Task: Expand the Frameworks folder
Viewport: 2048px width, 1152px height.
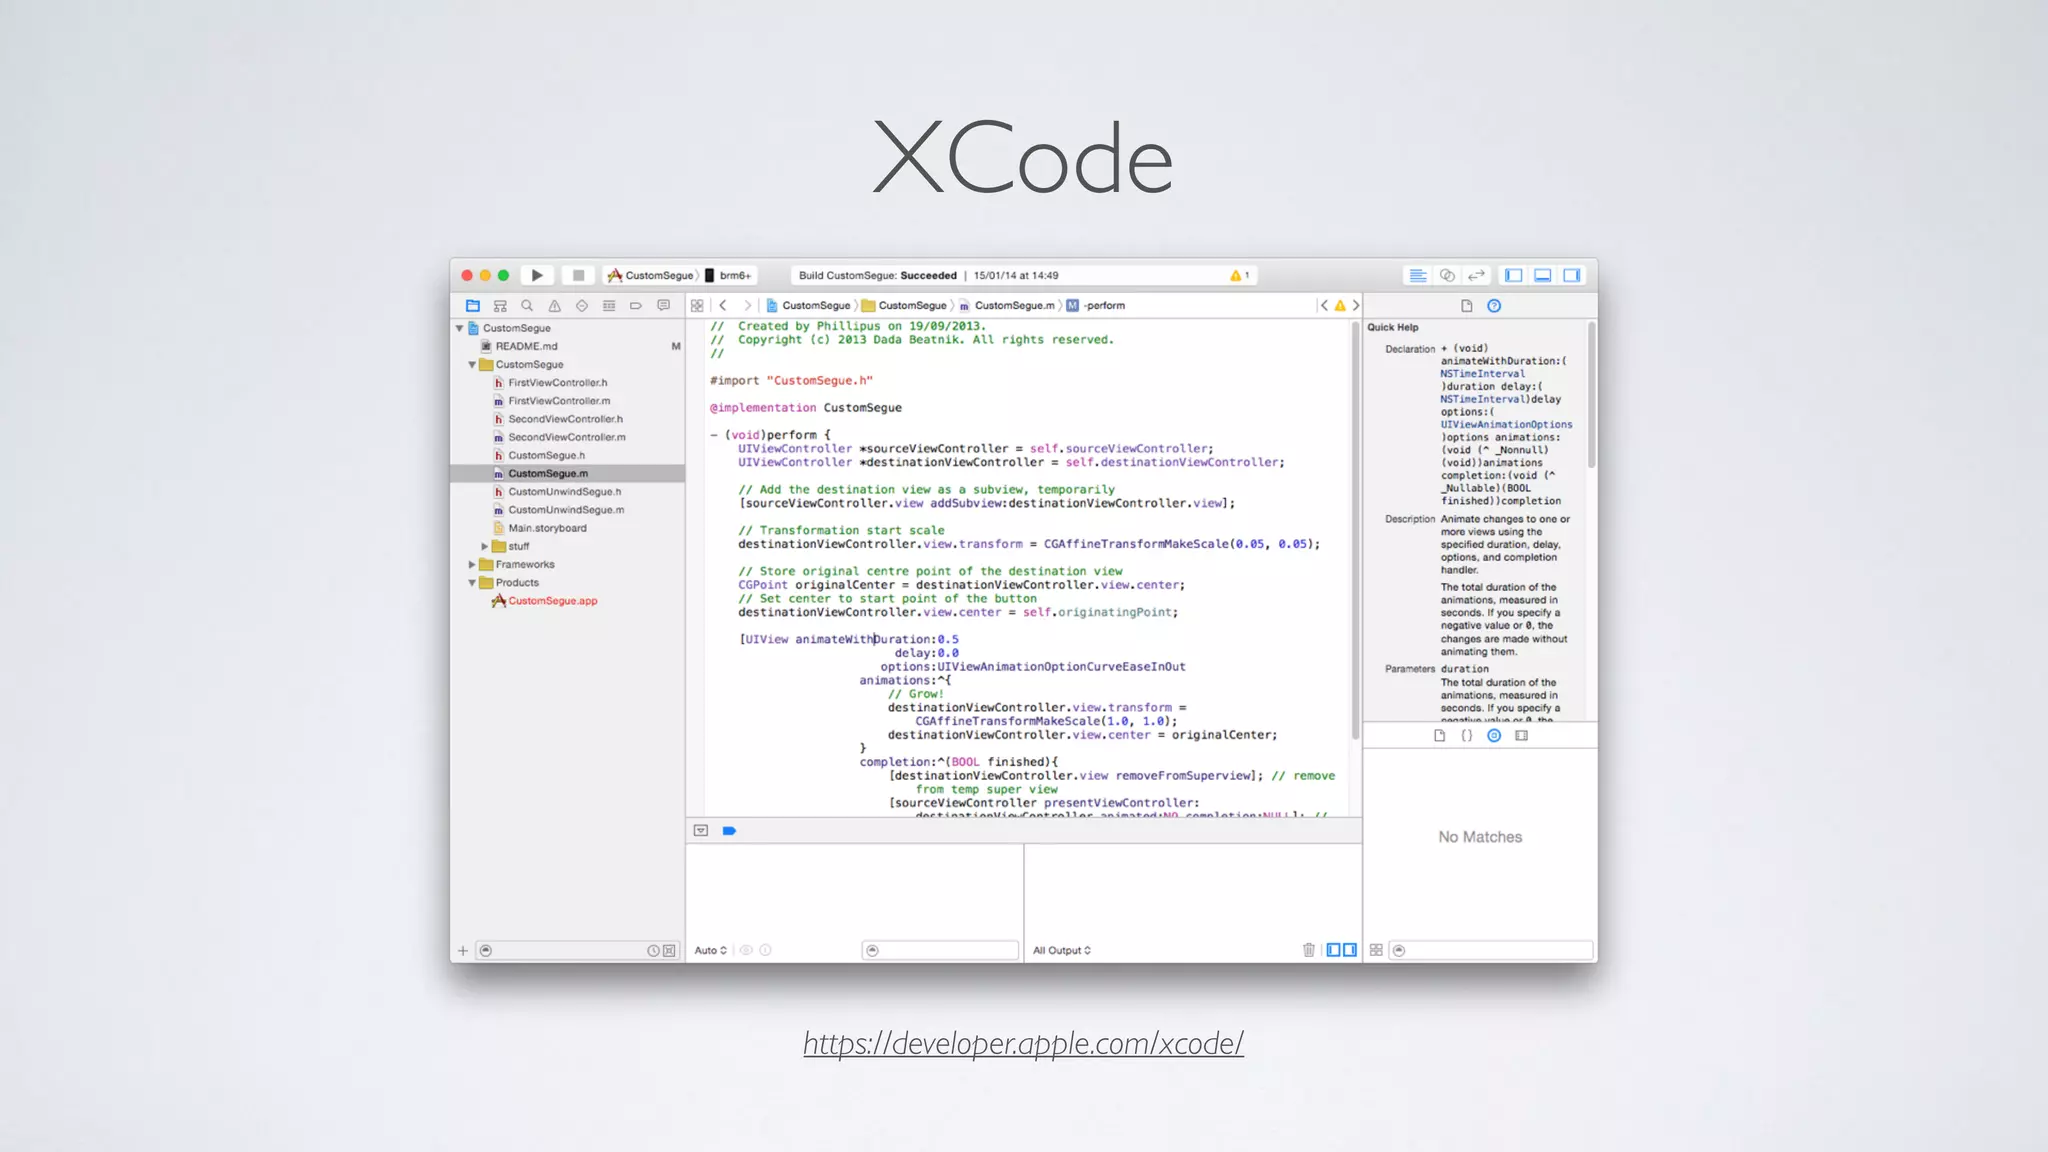Action: pos(472,565)
